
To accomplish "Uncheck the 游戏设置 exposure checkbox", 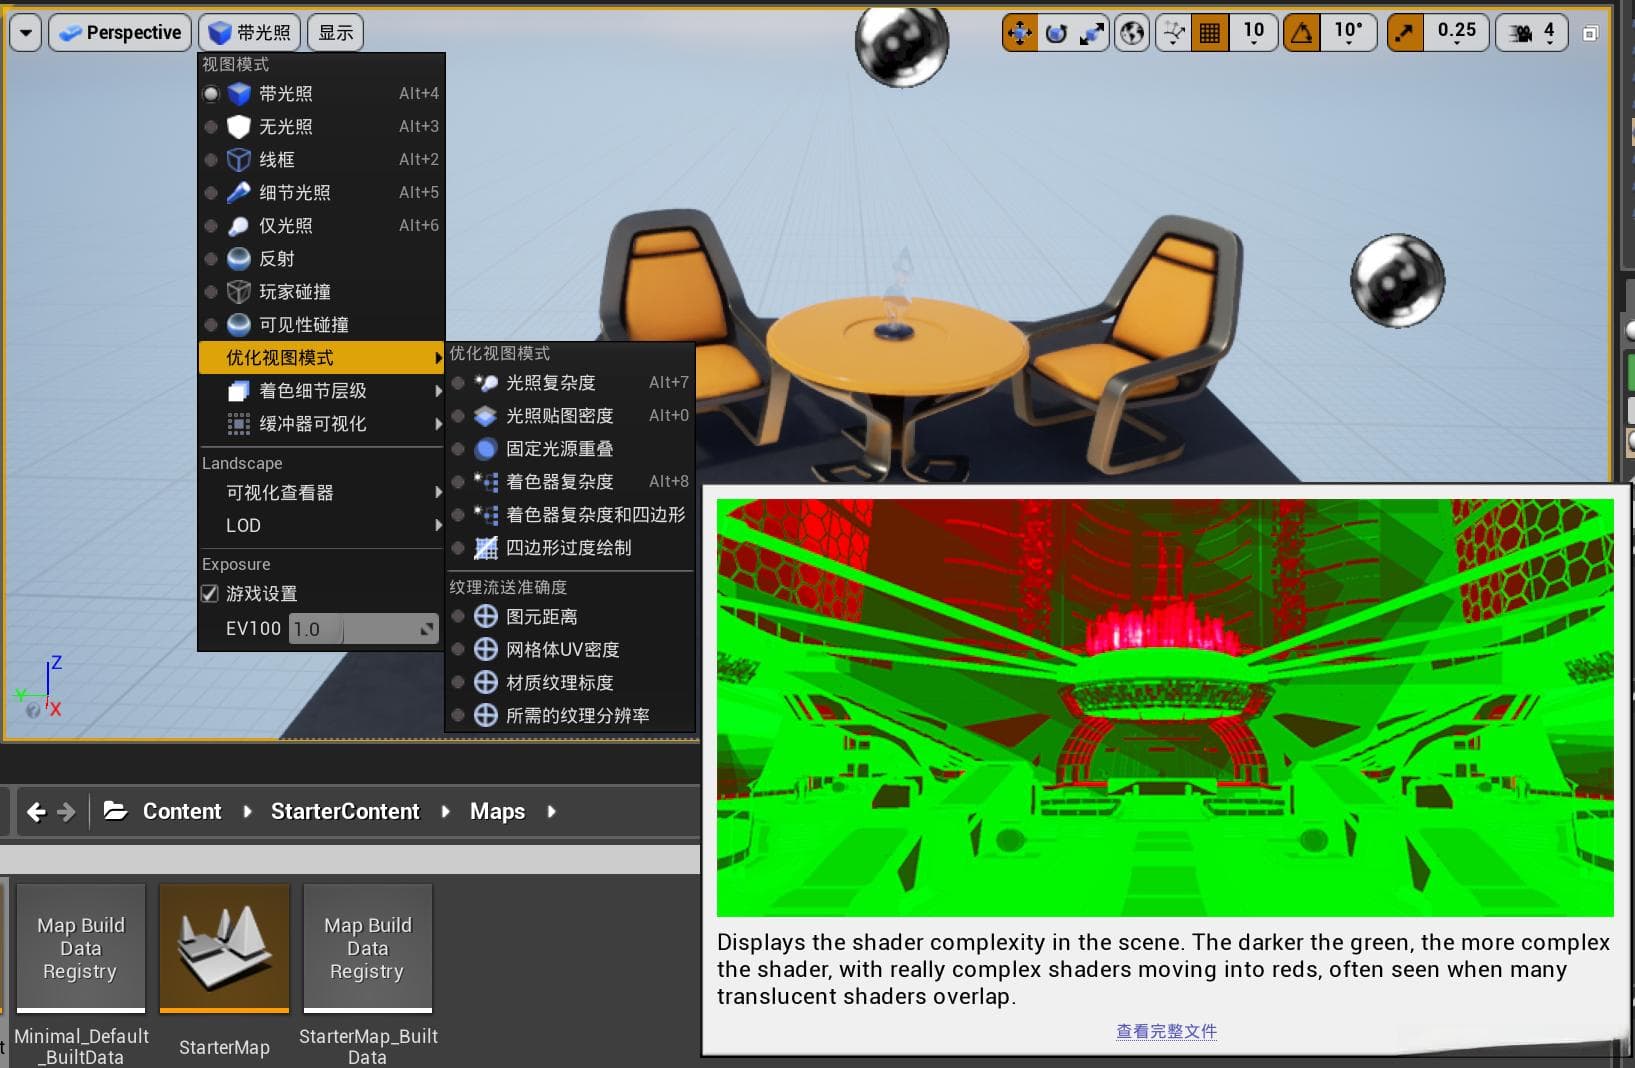I will 210,594.
